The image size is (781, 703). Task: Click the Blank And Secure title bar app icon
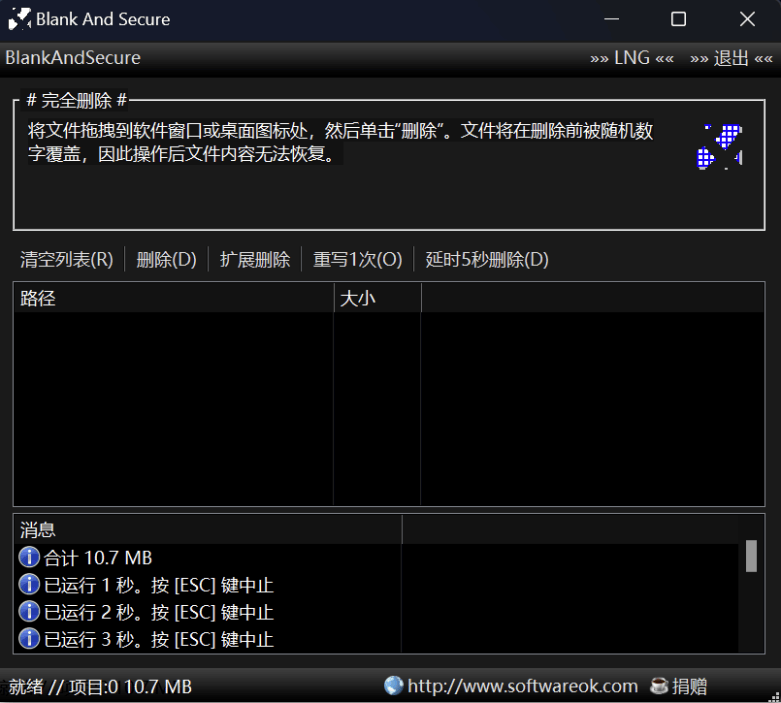[19, 19]
